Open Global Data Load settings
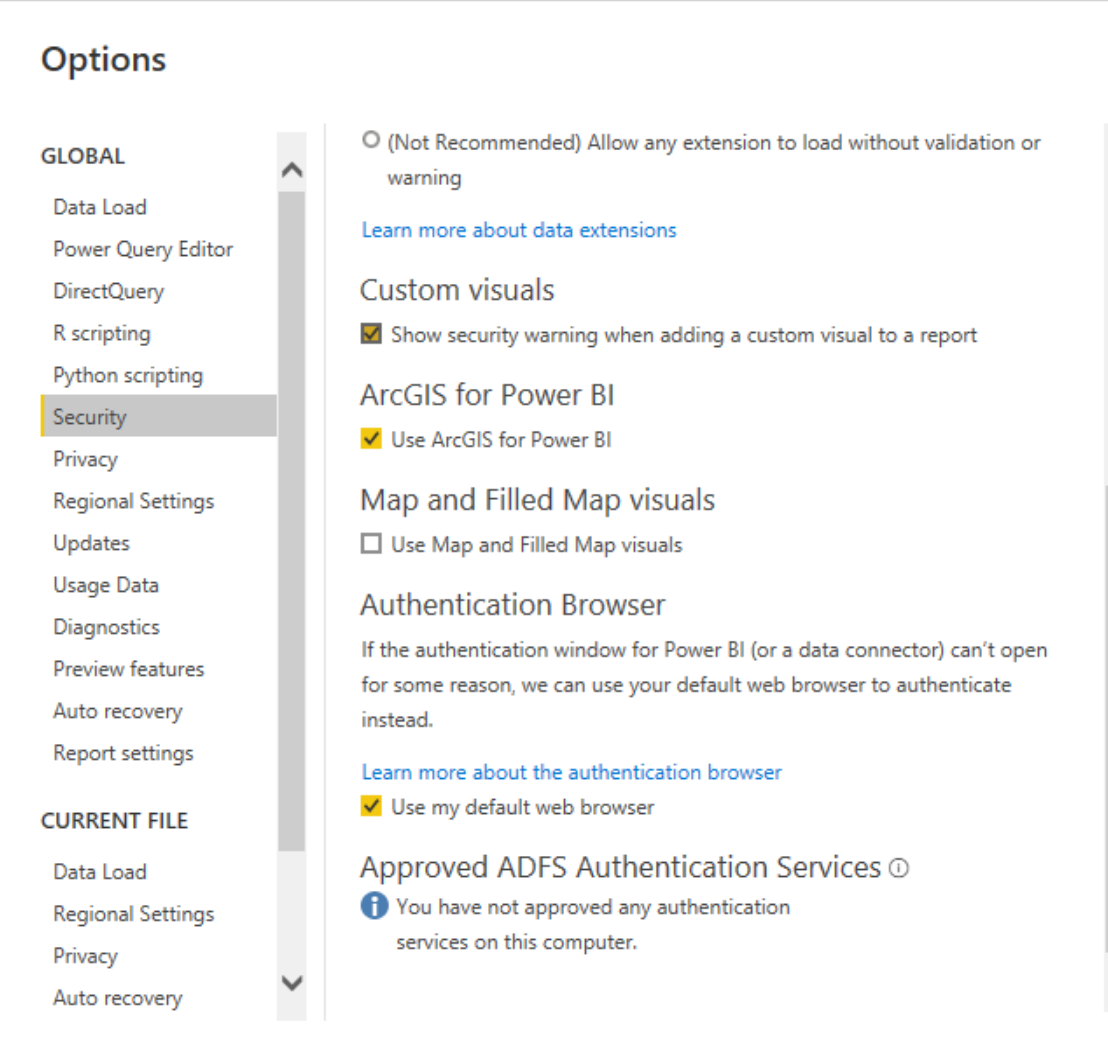The image size is (1108, 1042). [100, 207]
